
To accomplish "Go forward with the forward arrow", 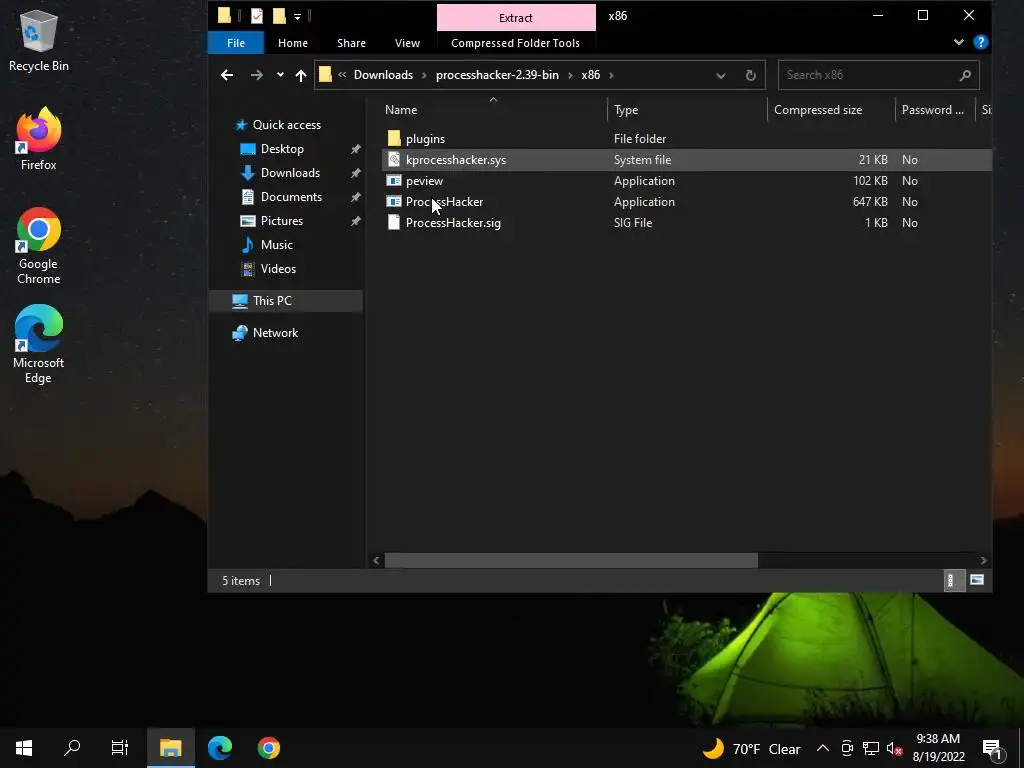I will (x=257, y=75).
